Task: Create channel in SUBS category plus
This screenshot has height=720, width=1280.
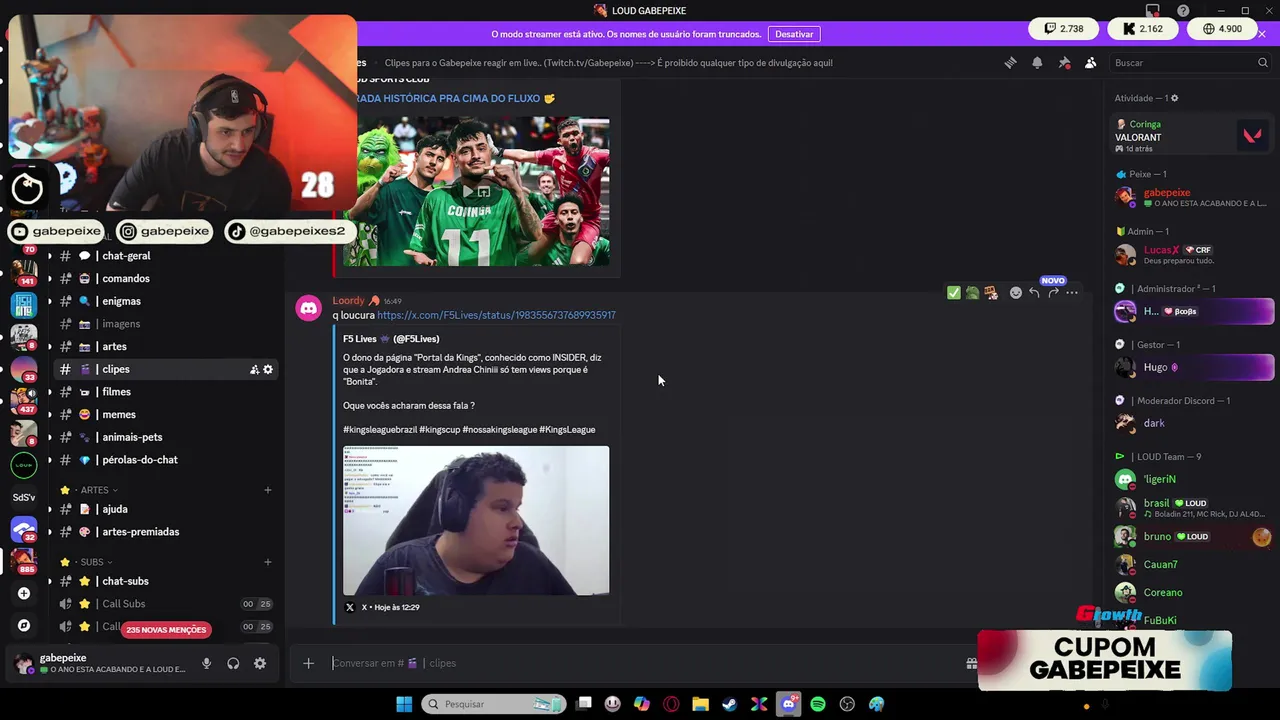Action: (x=267, y=562)
